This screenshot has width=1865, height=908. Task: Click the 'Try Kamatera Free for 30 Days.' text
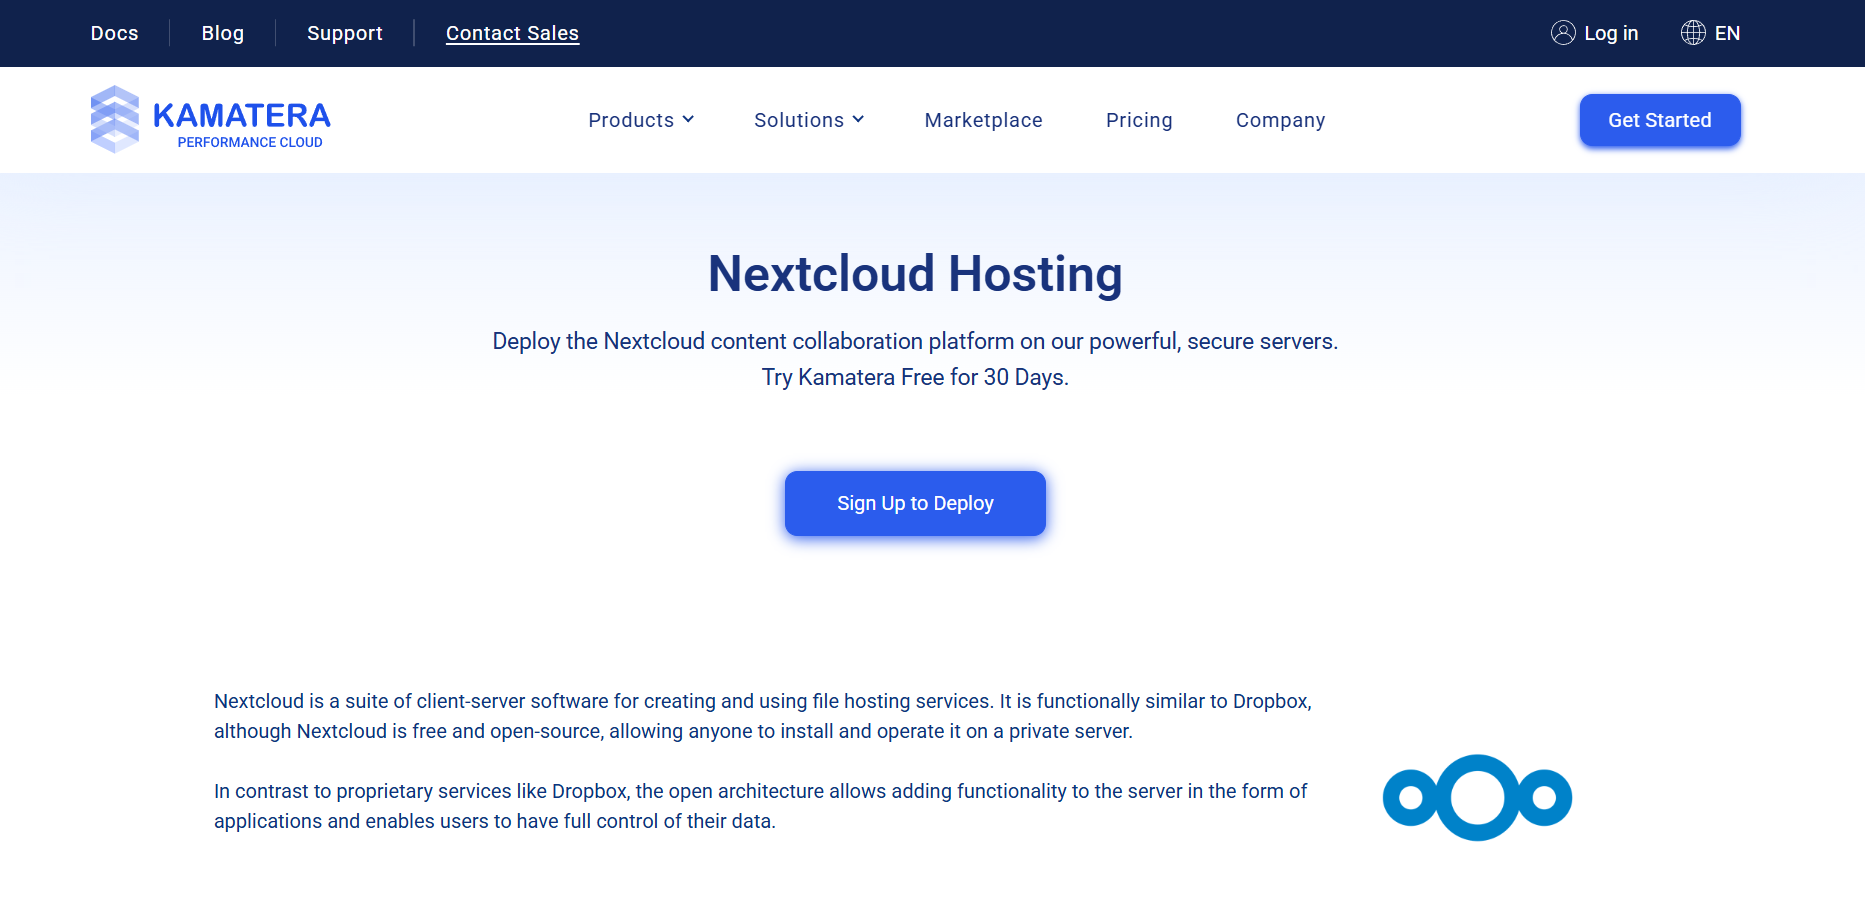pyautogui.click(x=915, y=377)
